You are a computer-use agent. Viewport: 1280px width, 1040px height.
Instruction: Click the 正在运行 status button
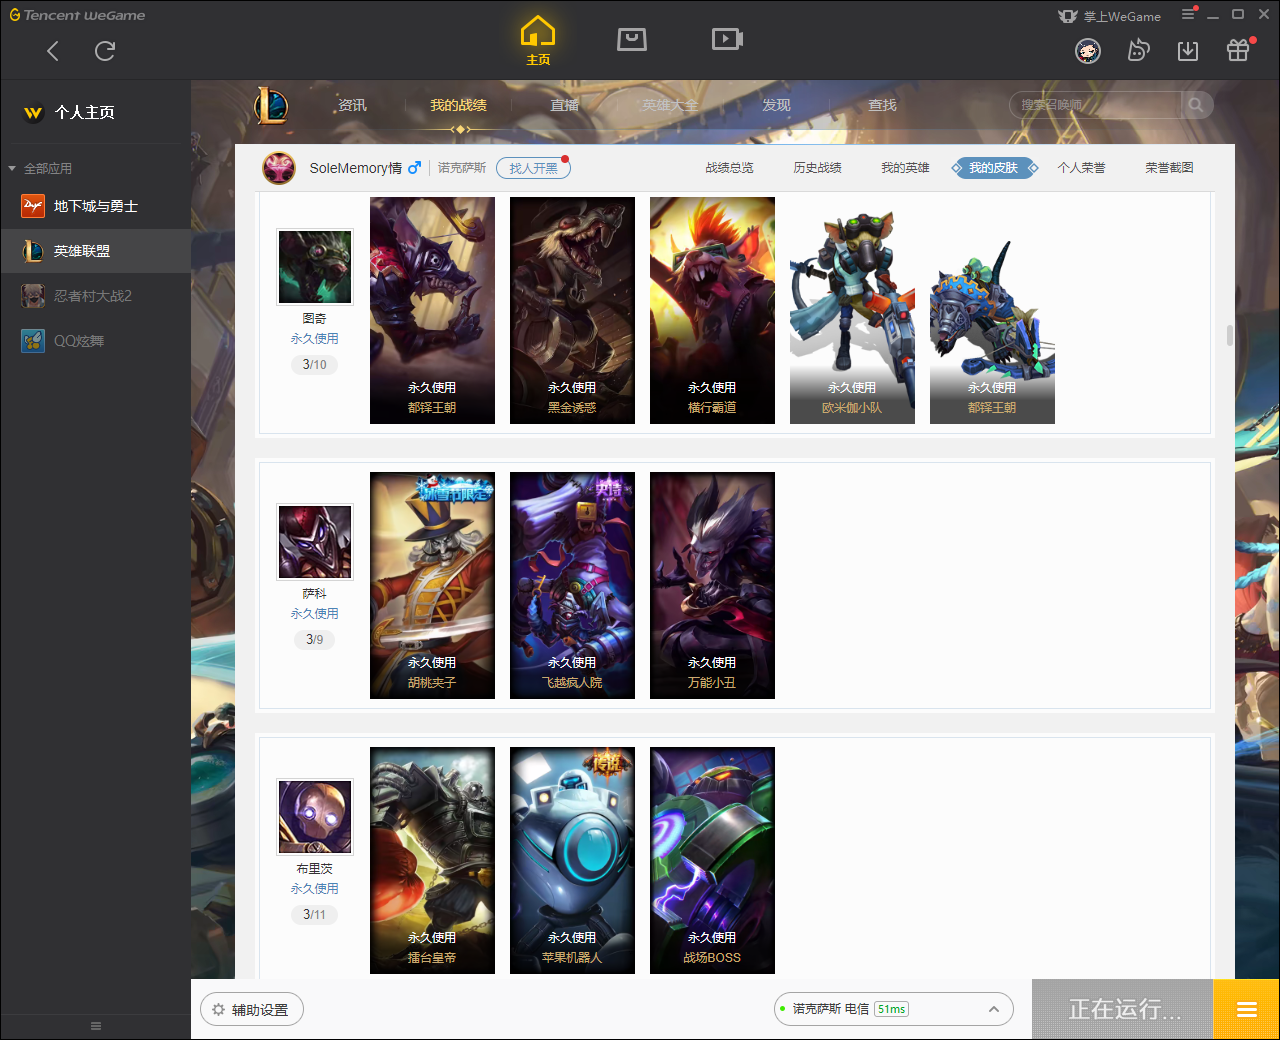(1123, 1009)
